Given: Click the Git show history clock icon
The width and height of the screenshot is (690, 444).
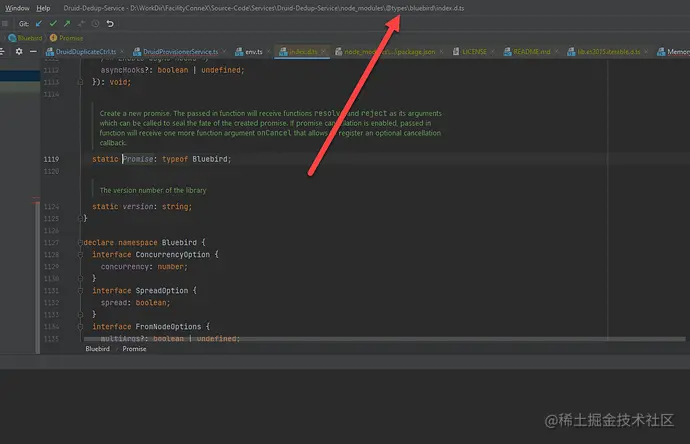Looking at the screenshot, I should 95,23.
